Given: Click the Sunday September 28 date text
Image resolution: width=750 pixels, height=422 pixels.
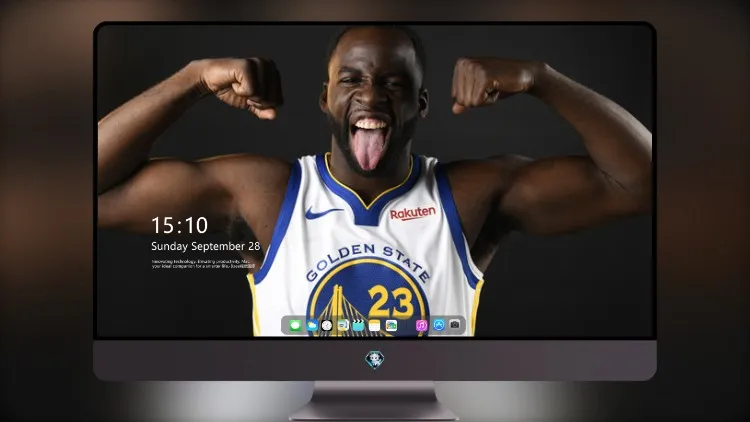Looking at the screenshot, I should (206, 246).
